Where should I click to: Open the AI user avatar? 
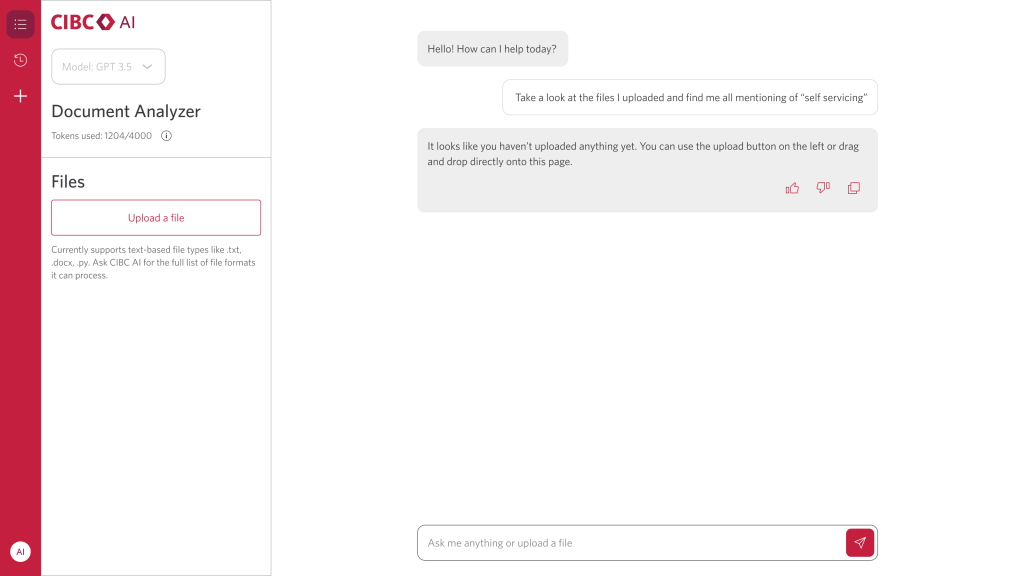(x=20, y=552)
